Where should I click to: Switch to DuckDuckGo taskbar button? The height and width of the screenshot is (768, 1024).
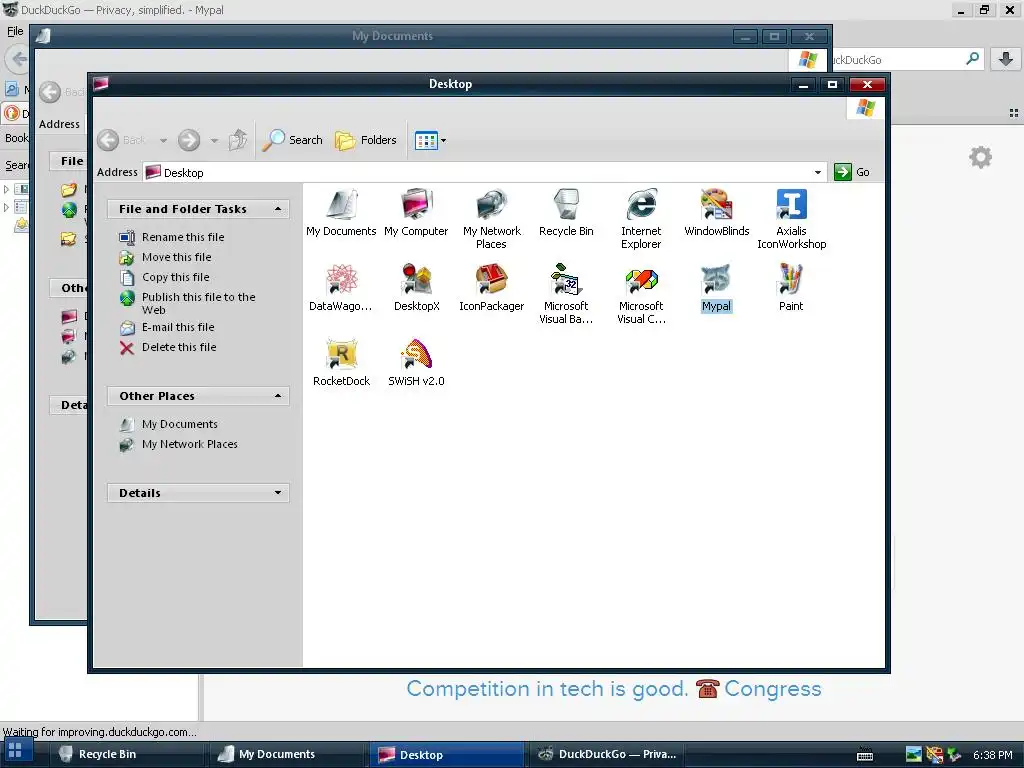pyautogui.click(x=607, y=754)
